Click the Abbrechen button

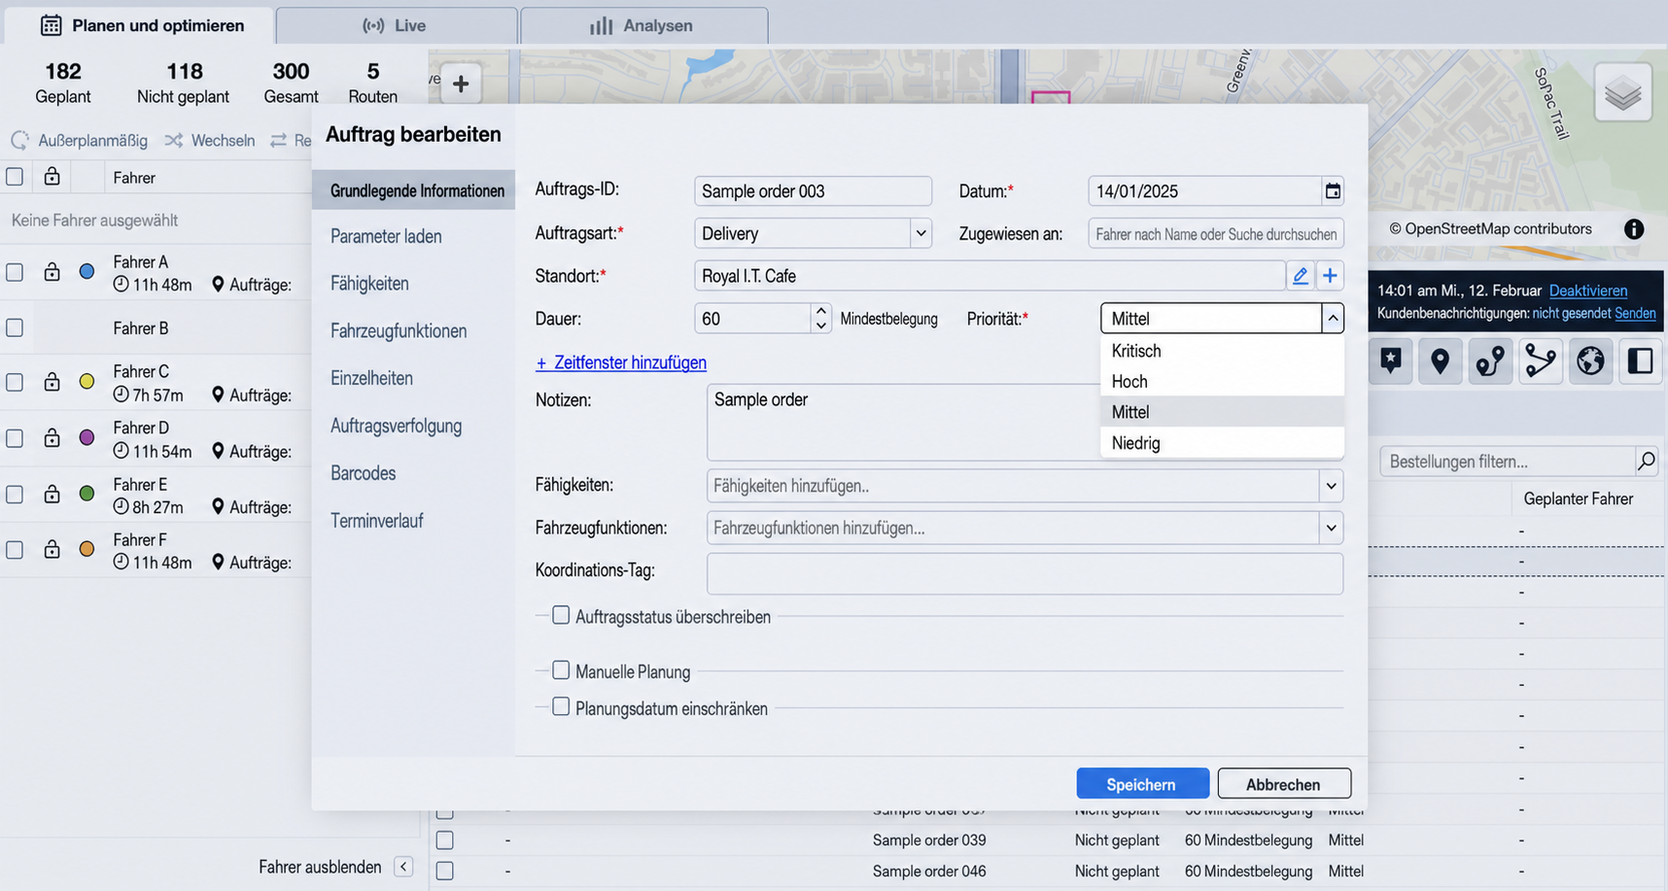pyautogui.click(x=1284, y=784)
